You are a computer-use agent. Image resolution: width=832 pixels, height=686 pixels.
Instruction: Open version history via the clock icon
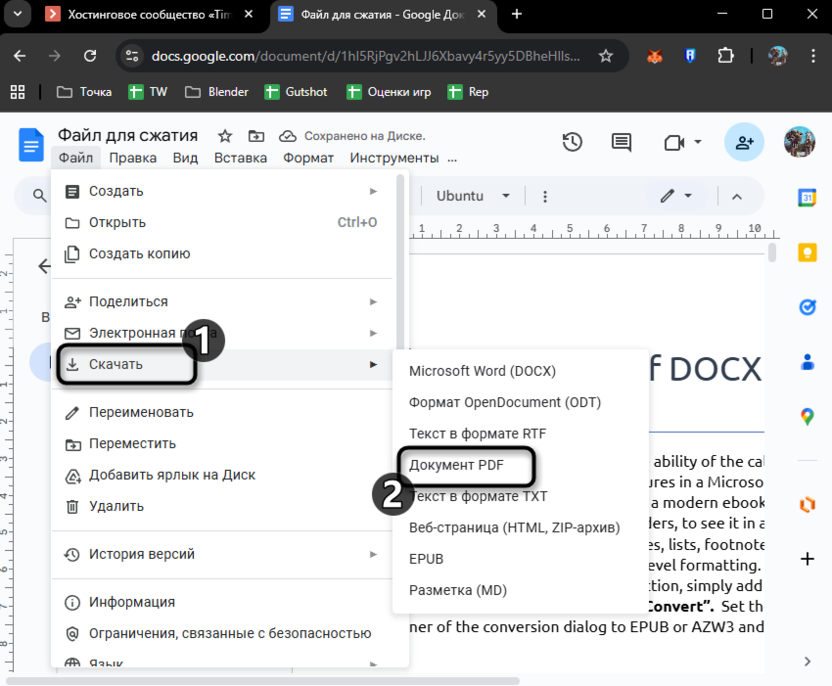coord(572,142)
